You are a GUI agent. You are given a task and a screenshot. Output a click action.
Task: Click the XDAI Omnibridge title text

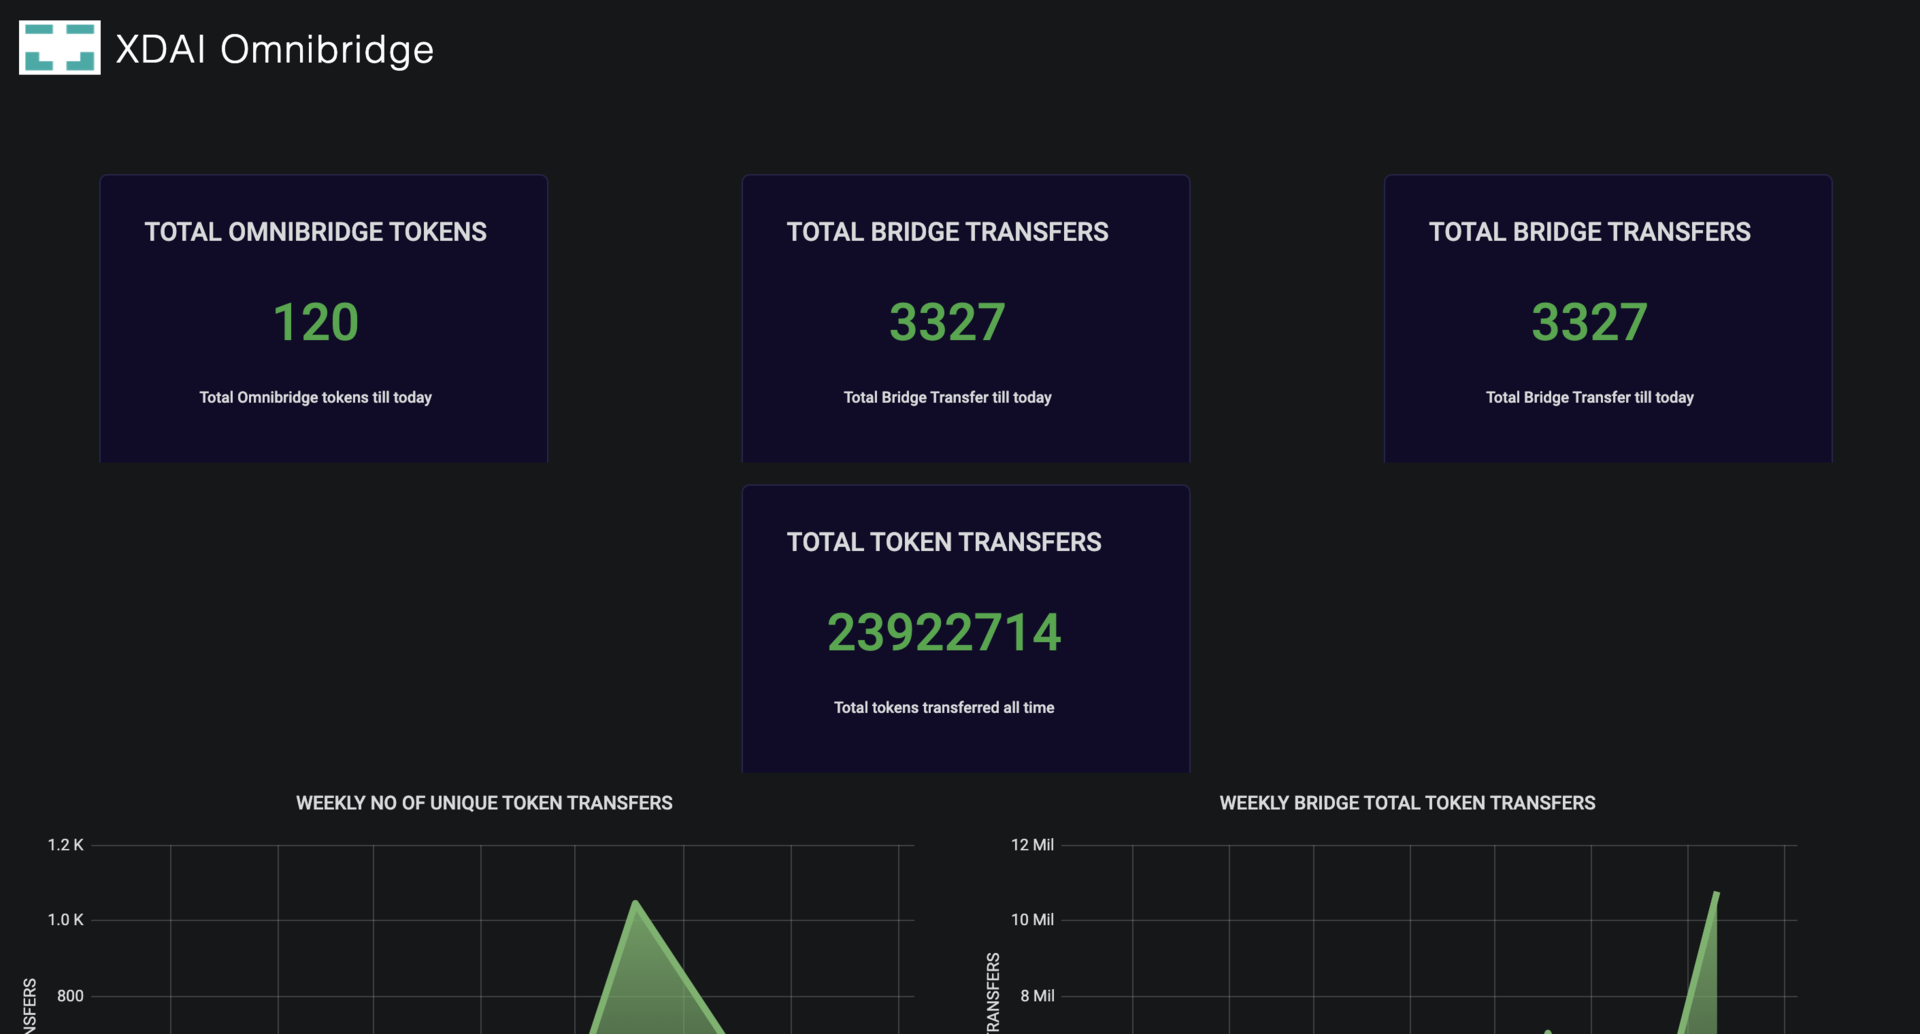click(275, 49)
